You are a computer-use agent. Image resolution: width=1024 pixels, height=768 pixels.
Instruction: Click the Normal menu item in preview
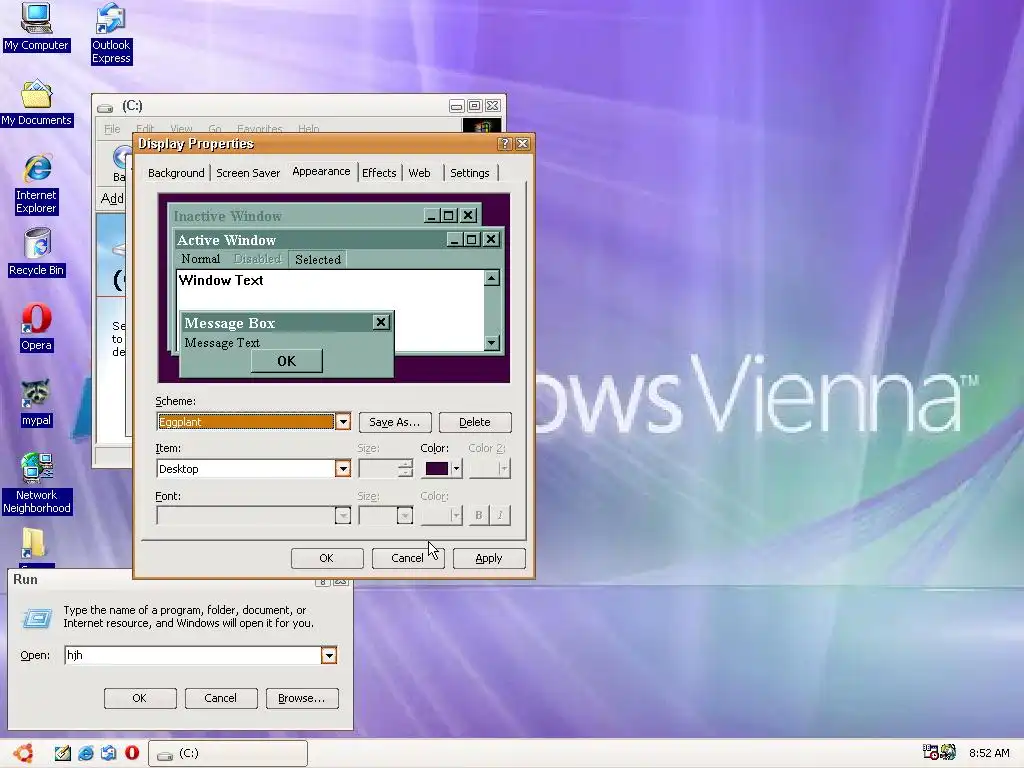200,259
